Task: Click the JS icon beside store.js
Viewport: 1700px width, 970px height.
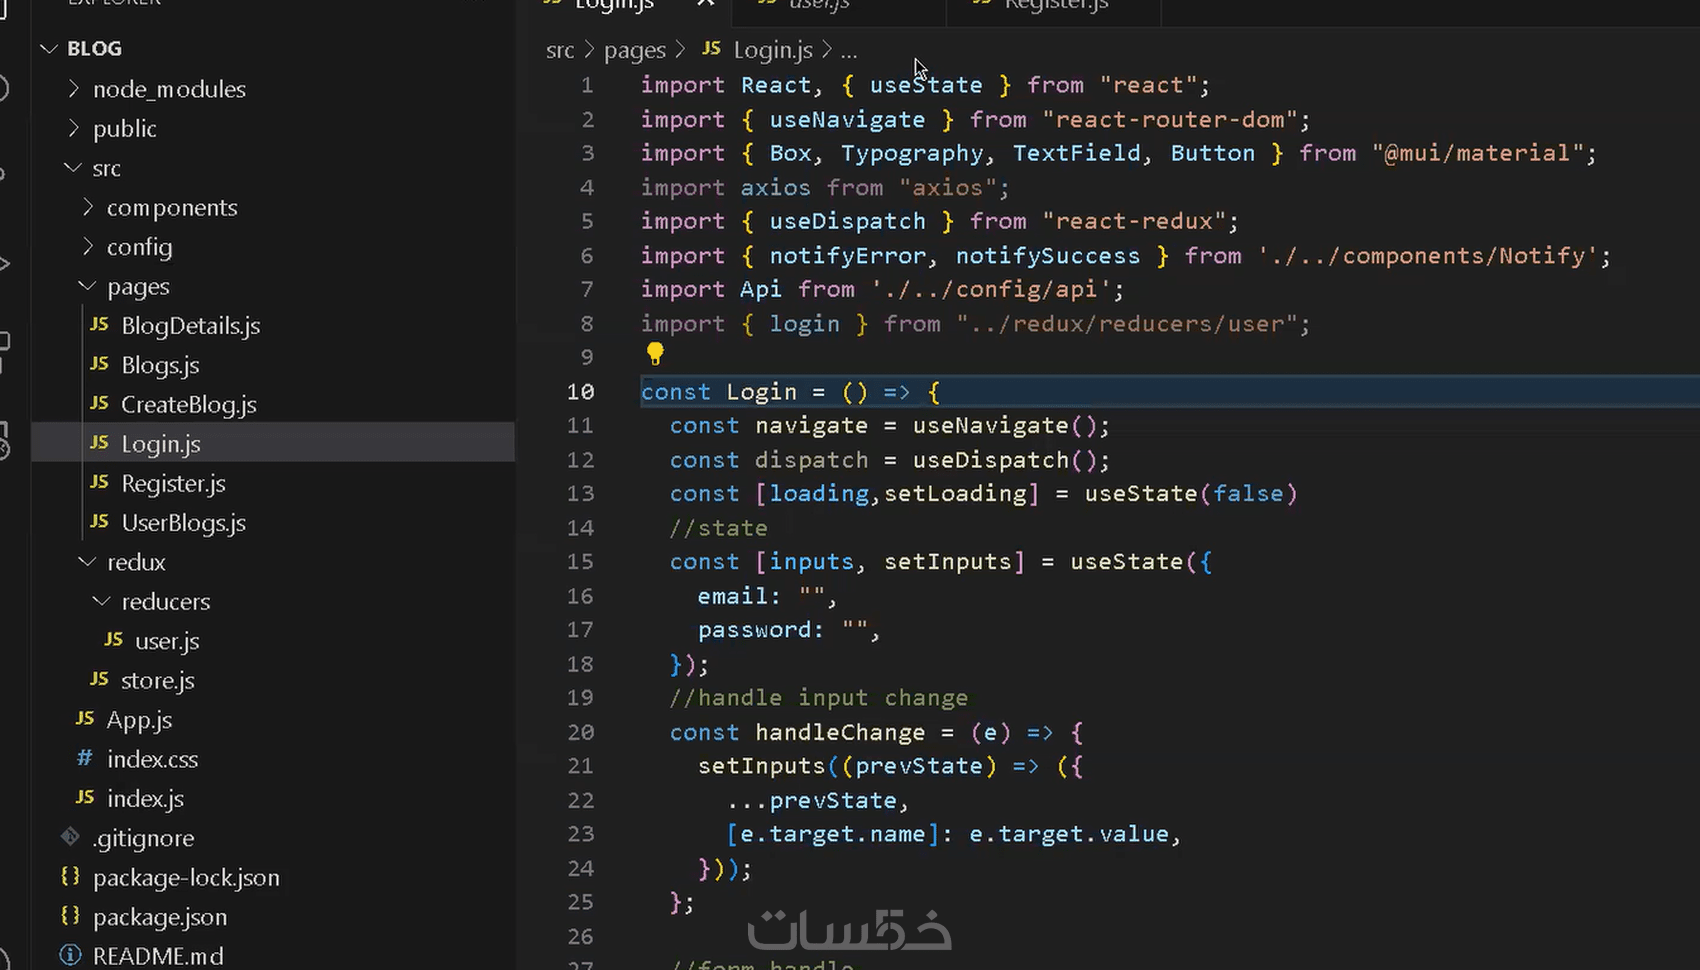Action: point(99,679)
